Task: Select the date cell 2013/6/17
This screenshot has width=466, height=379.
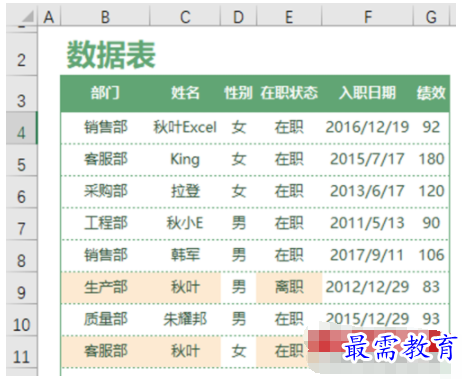Action: [x=368, y=192]
